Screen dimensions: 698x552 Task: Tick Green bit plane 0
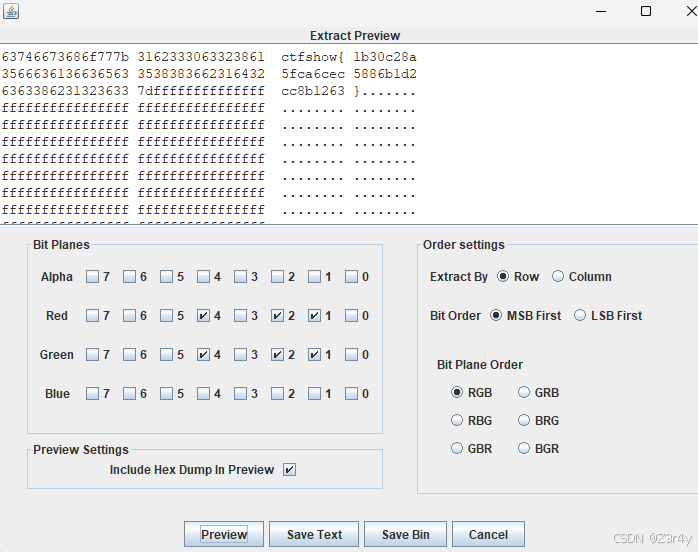(351, 355)
